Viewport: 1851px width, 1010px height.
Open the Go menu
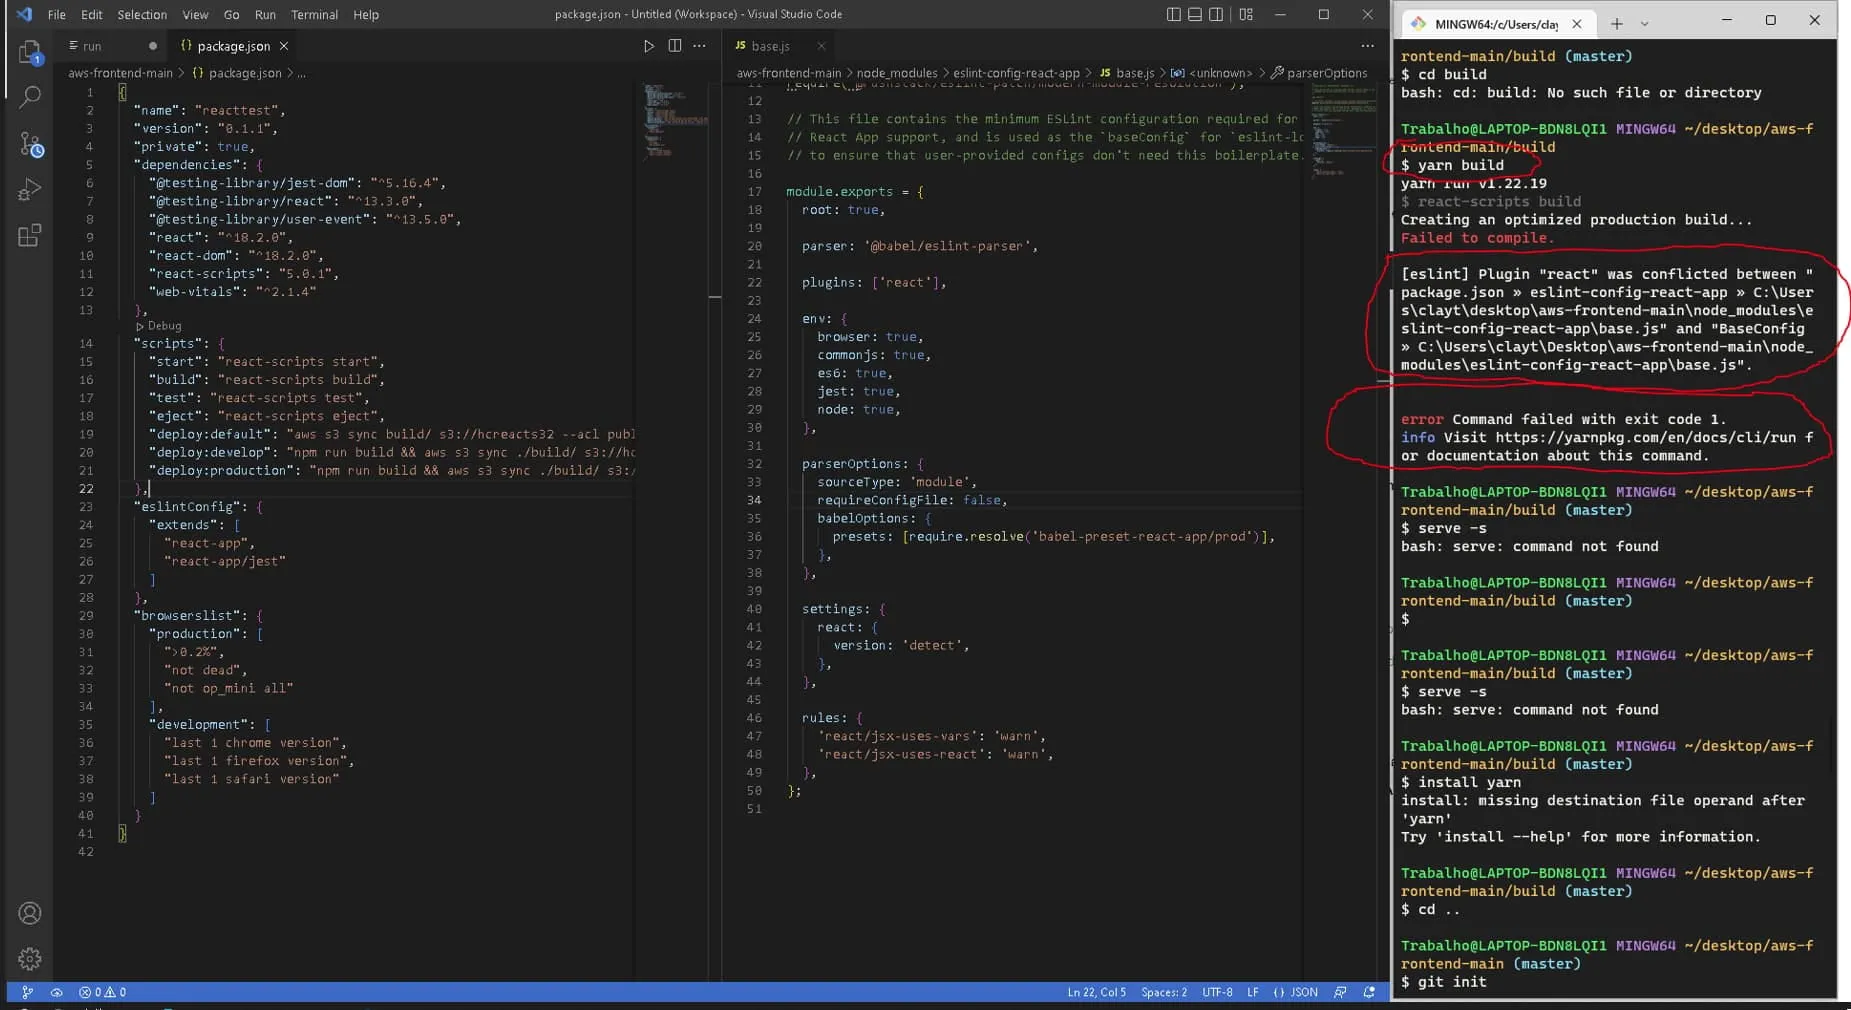tap(231, 14)
